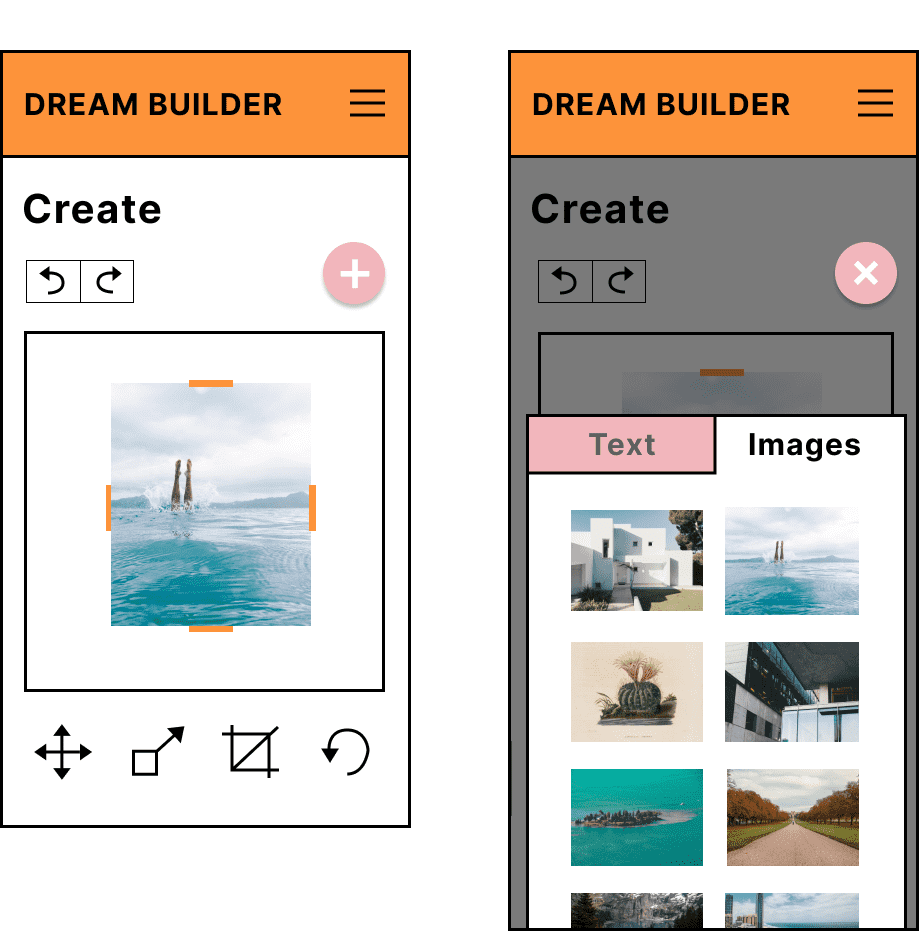919x932 pixels.
Task: Choose the cactus illustration thumbnail
Action: [636, 692]
